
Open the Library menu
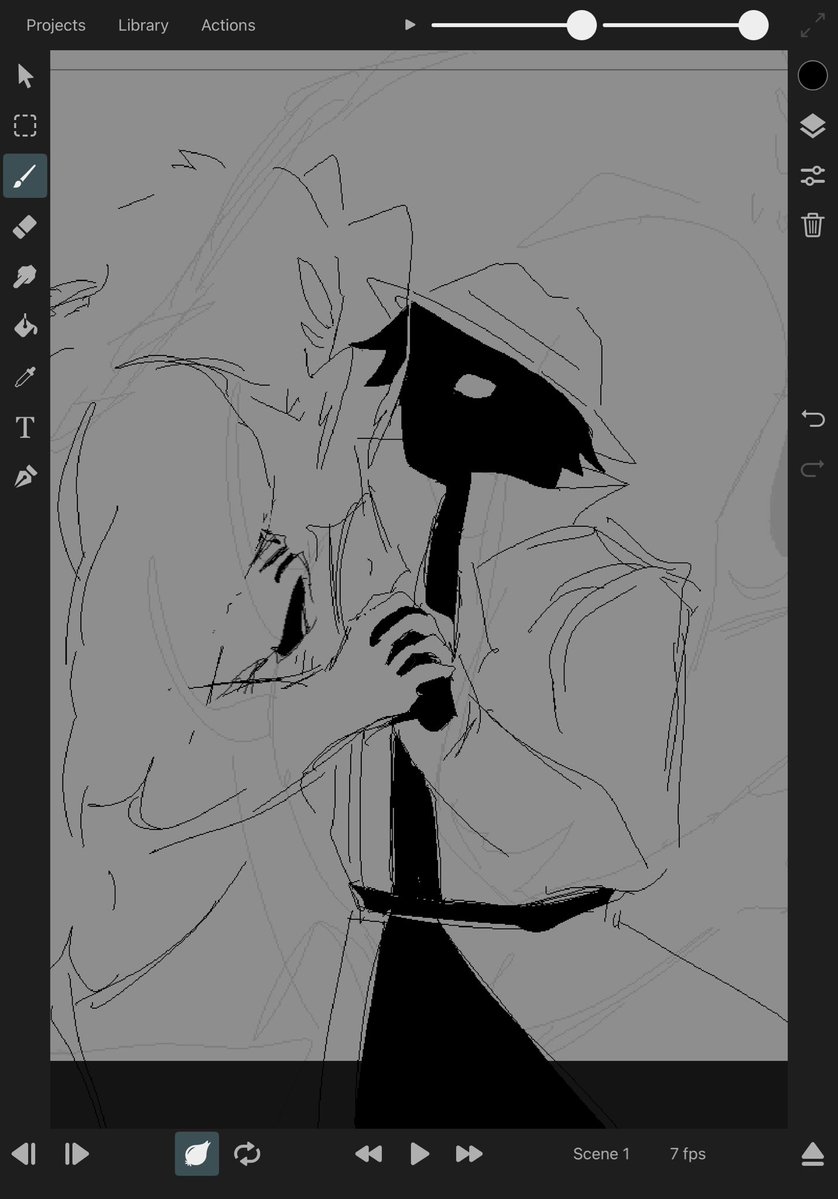143,25
